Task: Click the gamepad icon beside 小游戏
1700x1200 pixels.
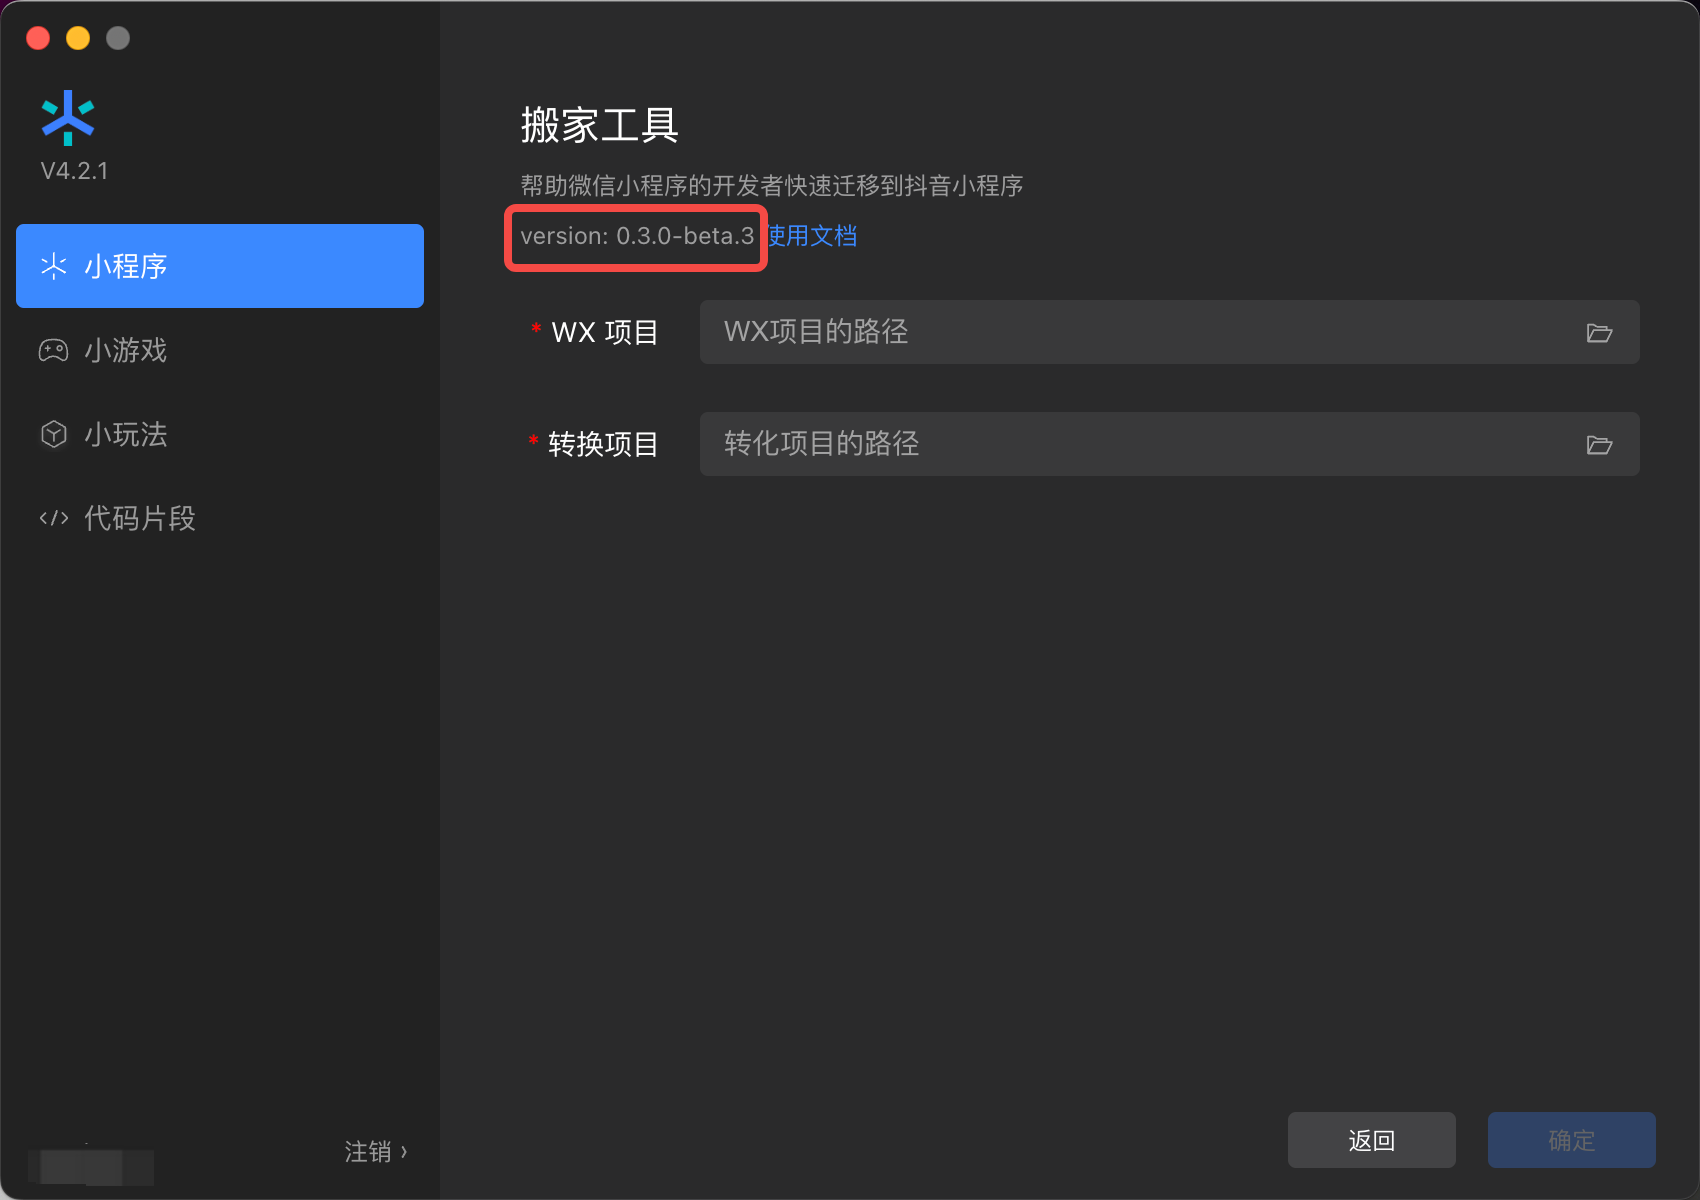Action: coord(53,350)
